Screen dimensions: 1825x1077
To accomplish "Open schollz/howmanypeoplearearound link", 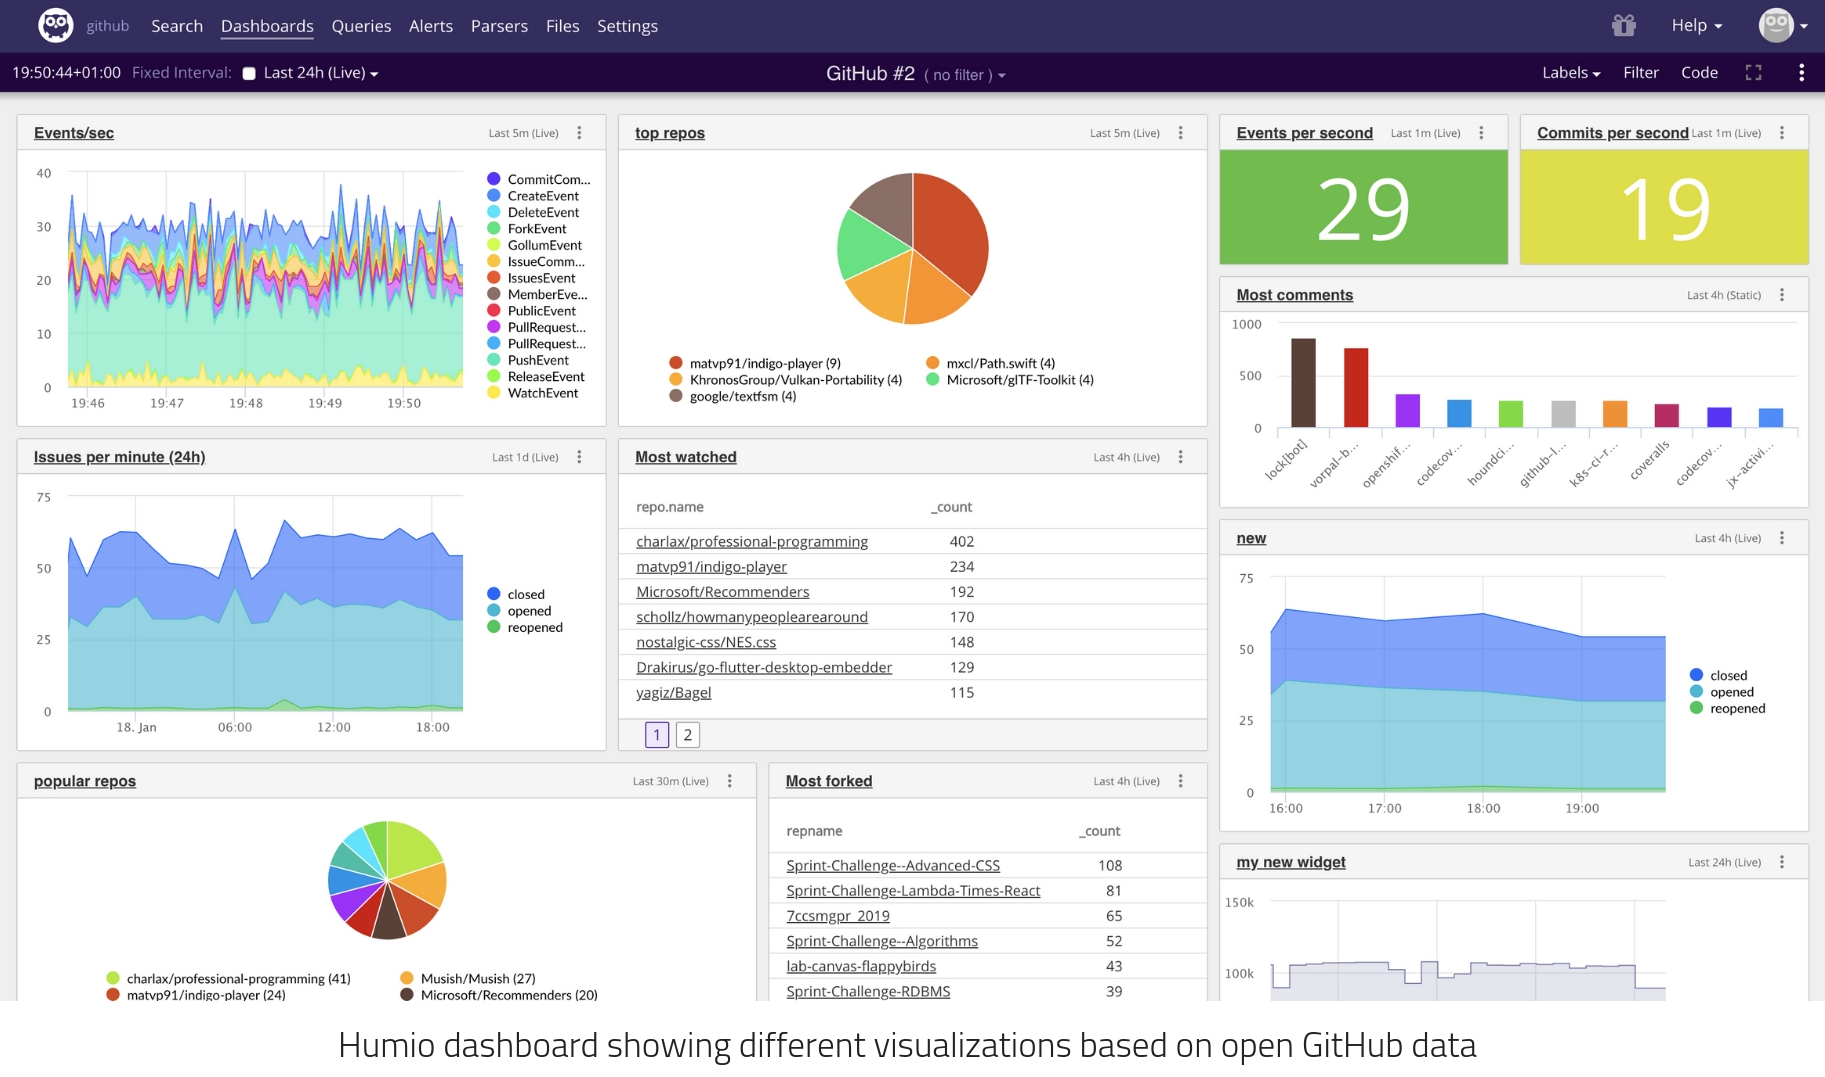I will coord(752,617).
